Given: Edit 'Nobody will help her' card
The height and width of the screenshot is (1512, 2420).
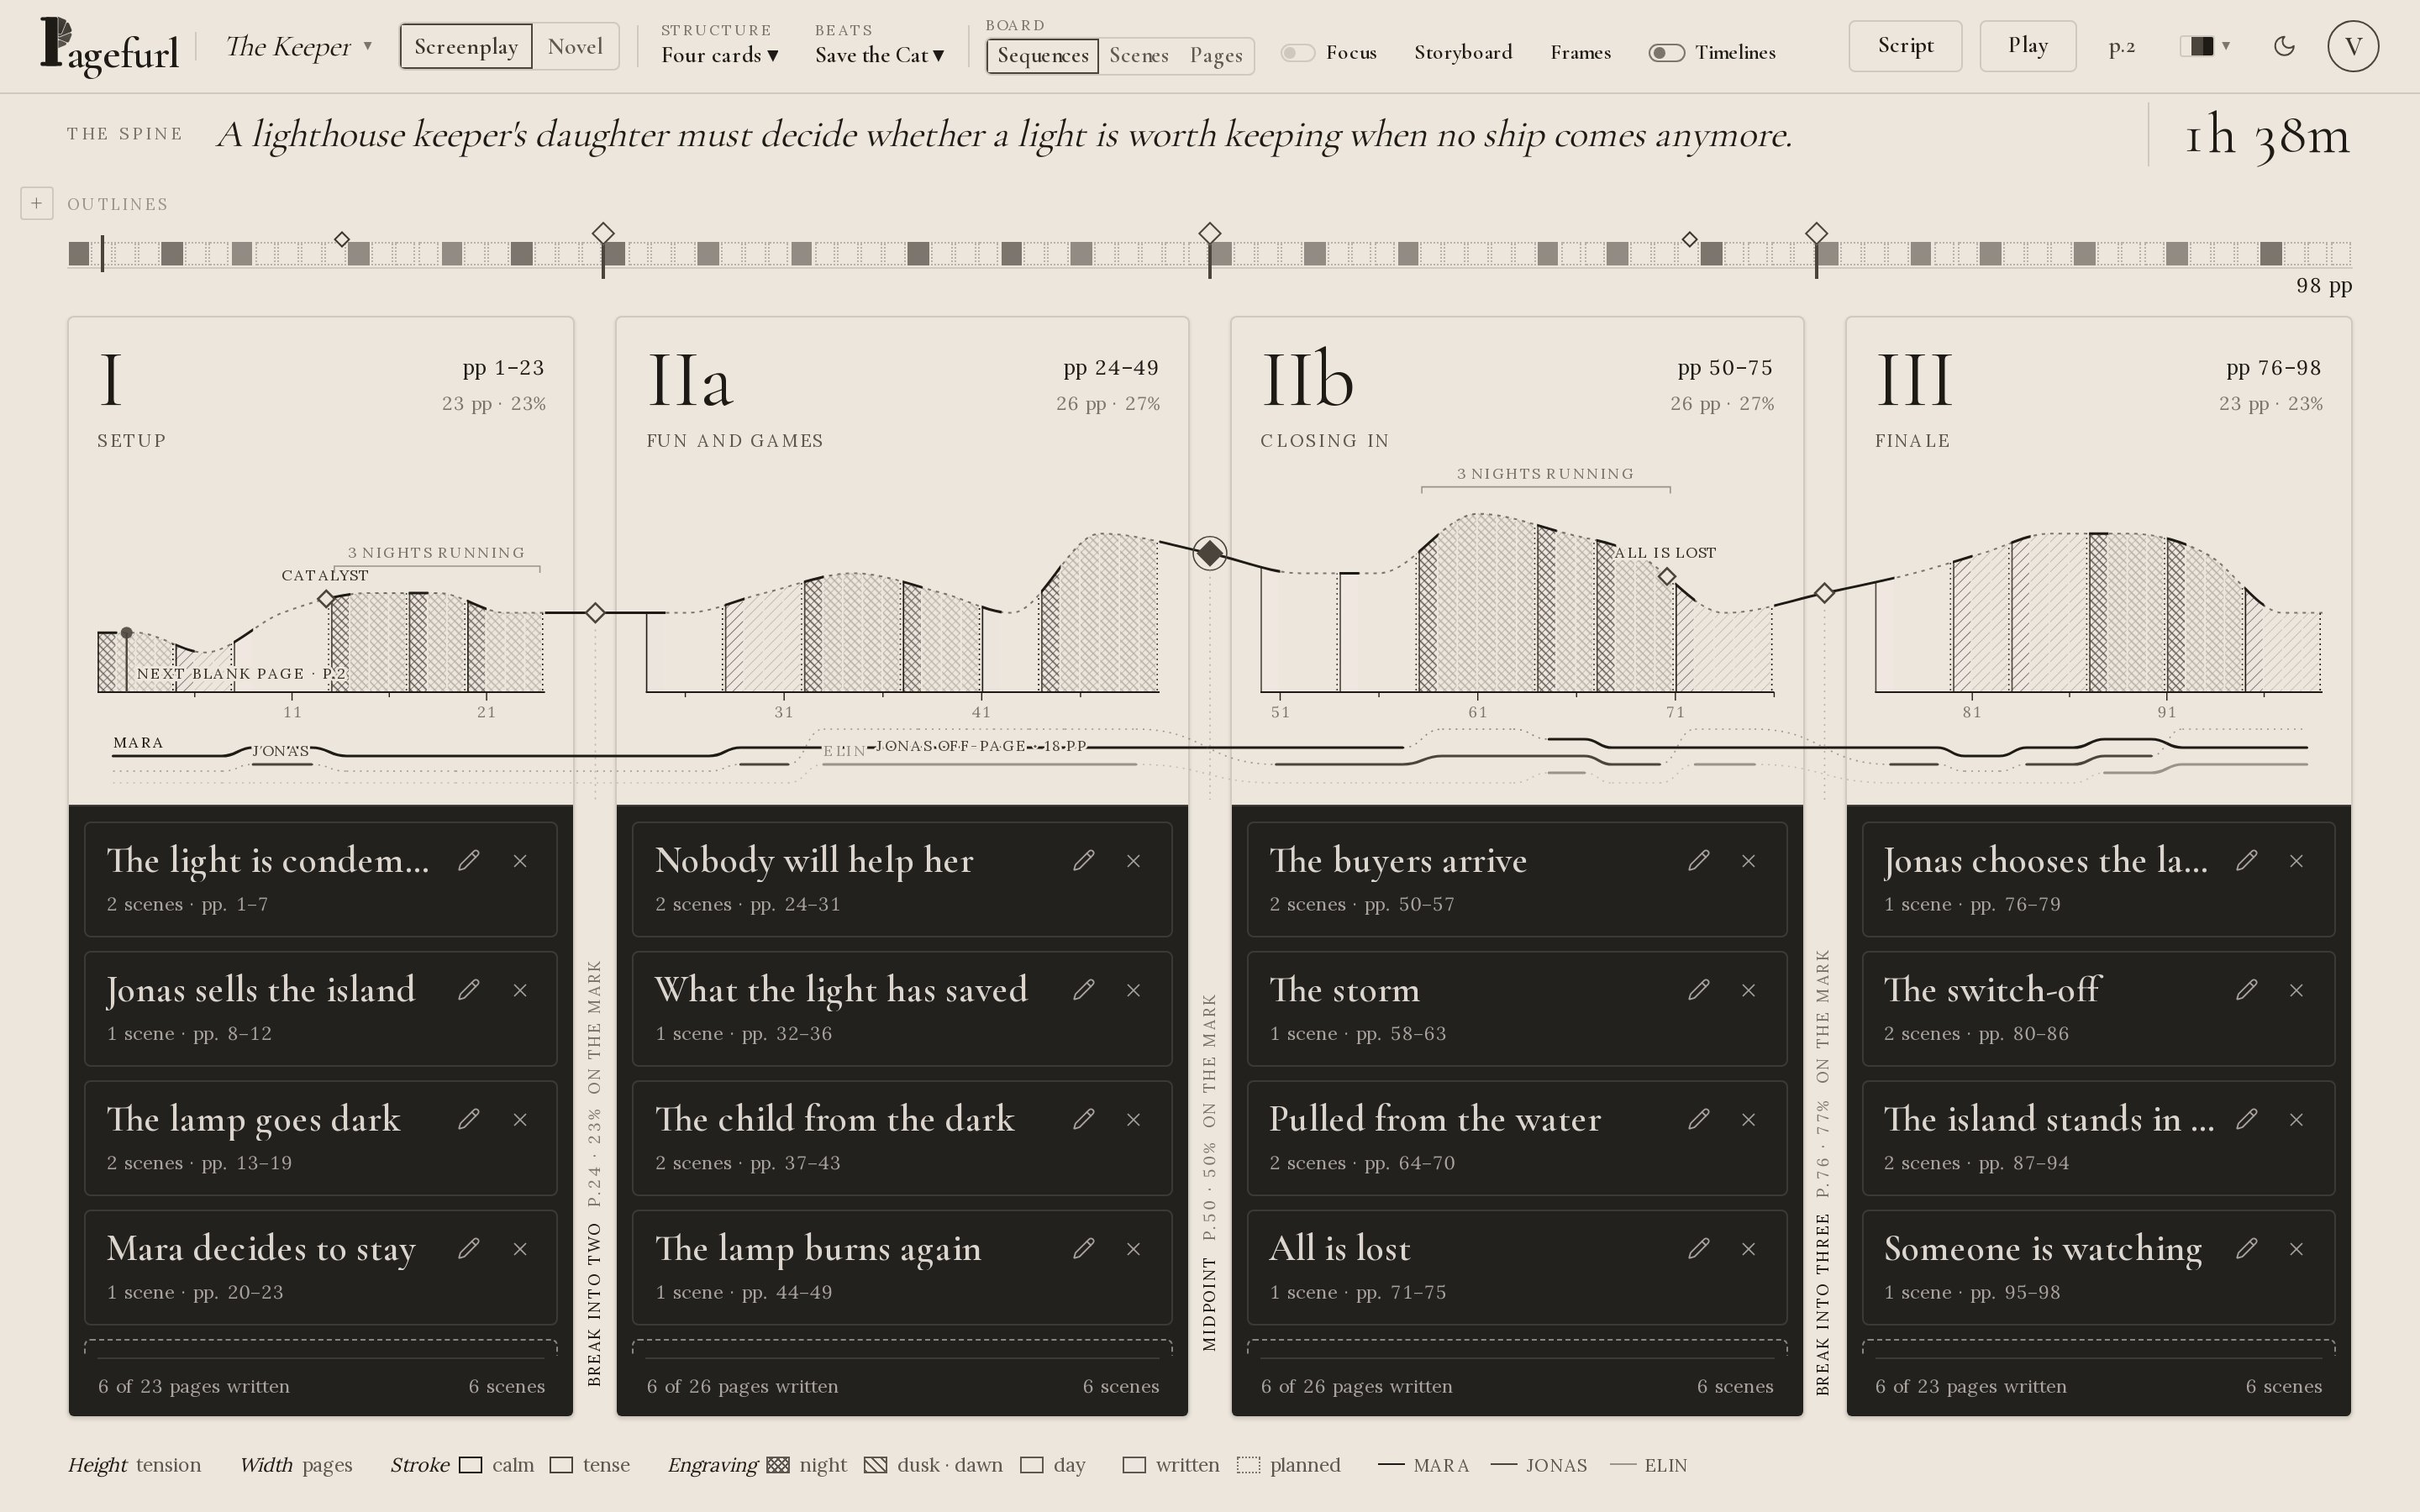Looking at the screenshot, I should [1083, 861].
